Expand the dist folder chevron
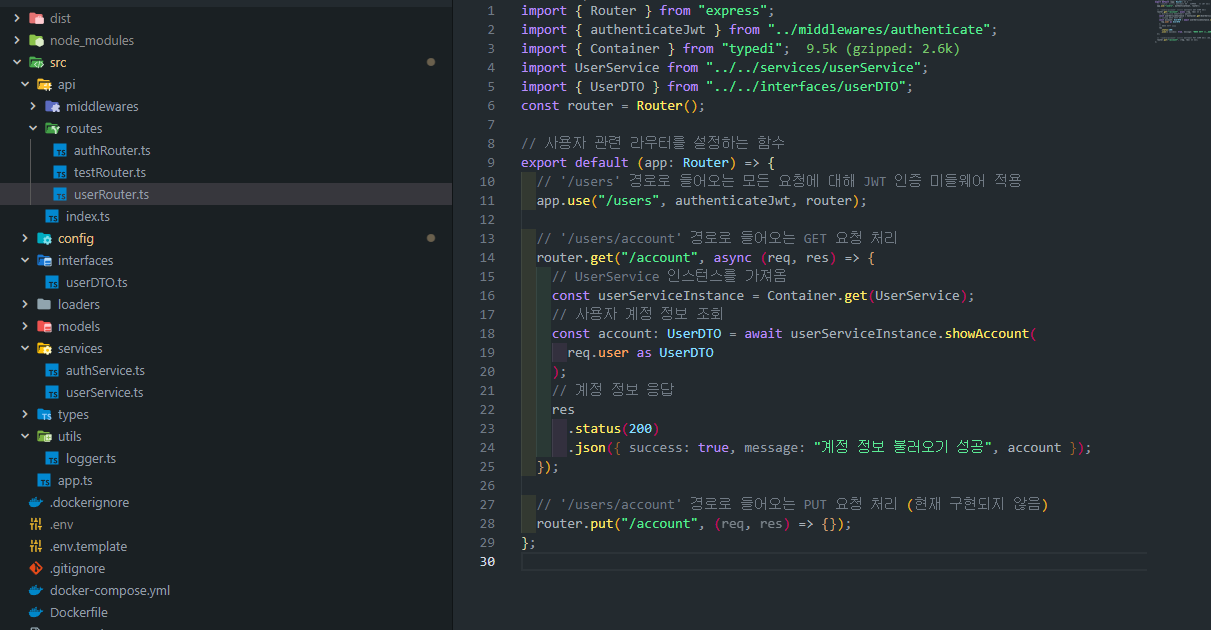The height and width of the screenshot is (630, 1211). click(x=17, y=18)
